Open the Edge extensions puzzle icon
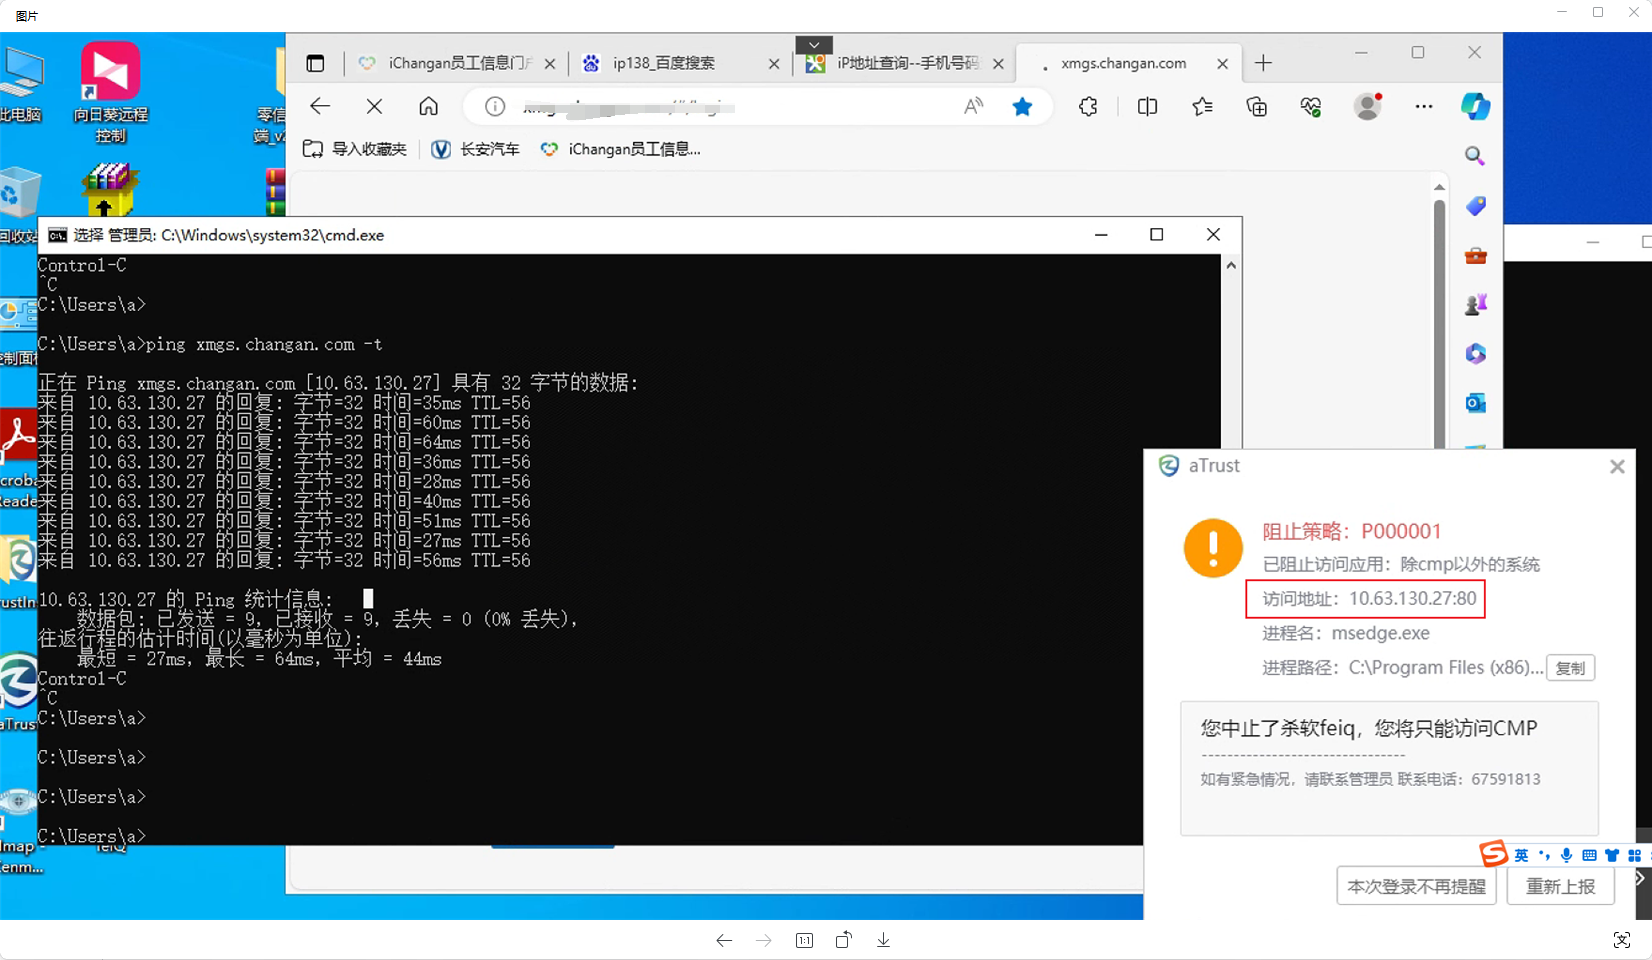 pos(1088,107)
